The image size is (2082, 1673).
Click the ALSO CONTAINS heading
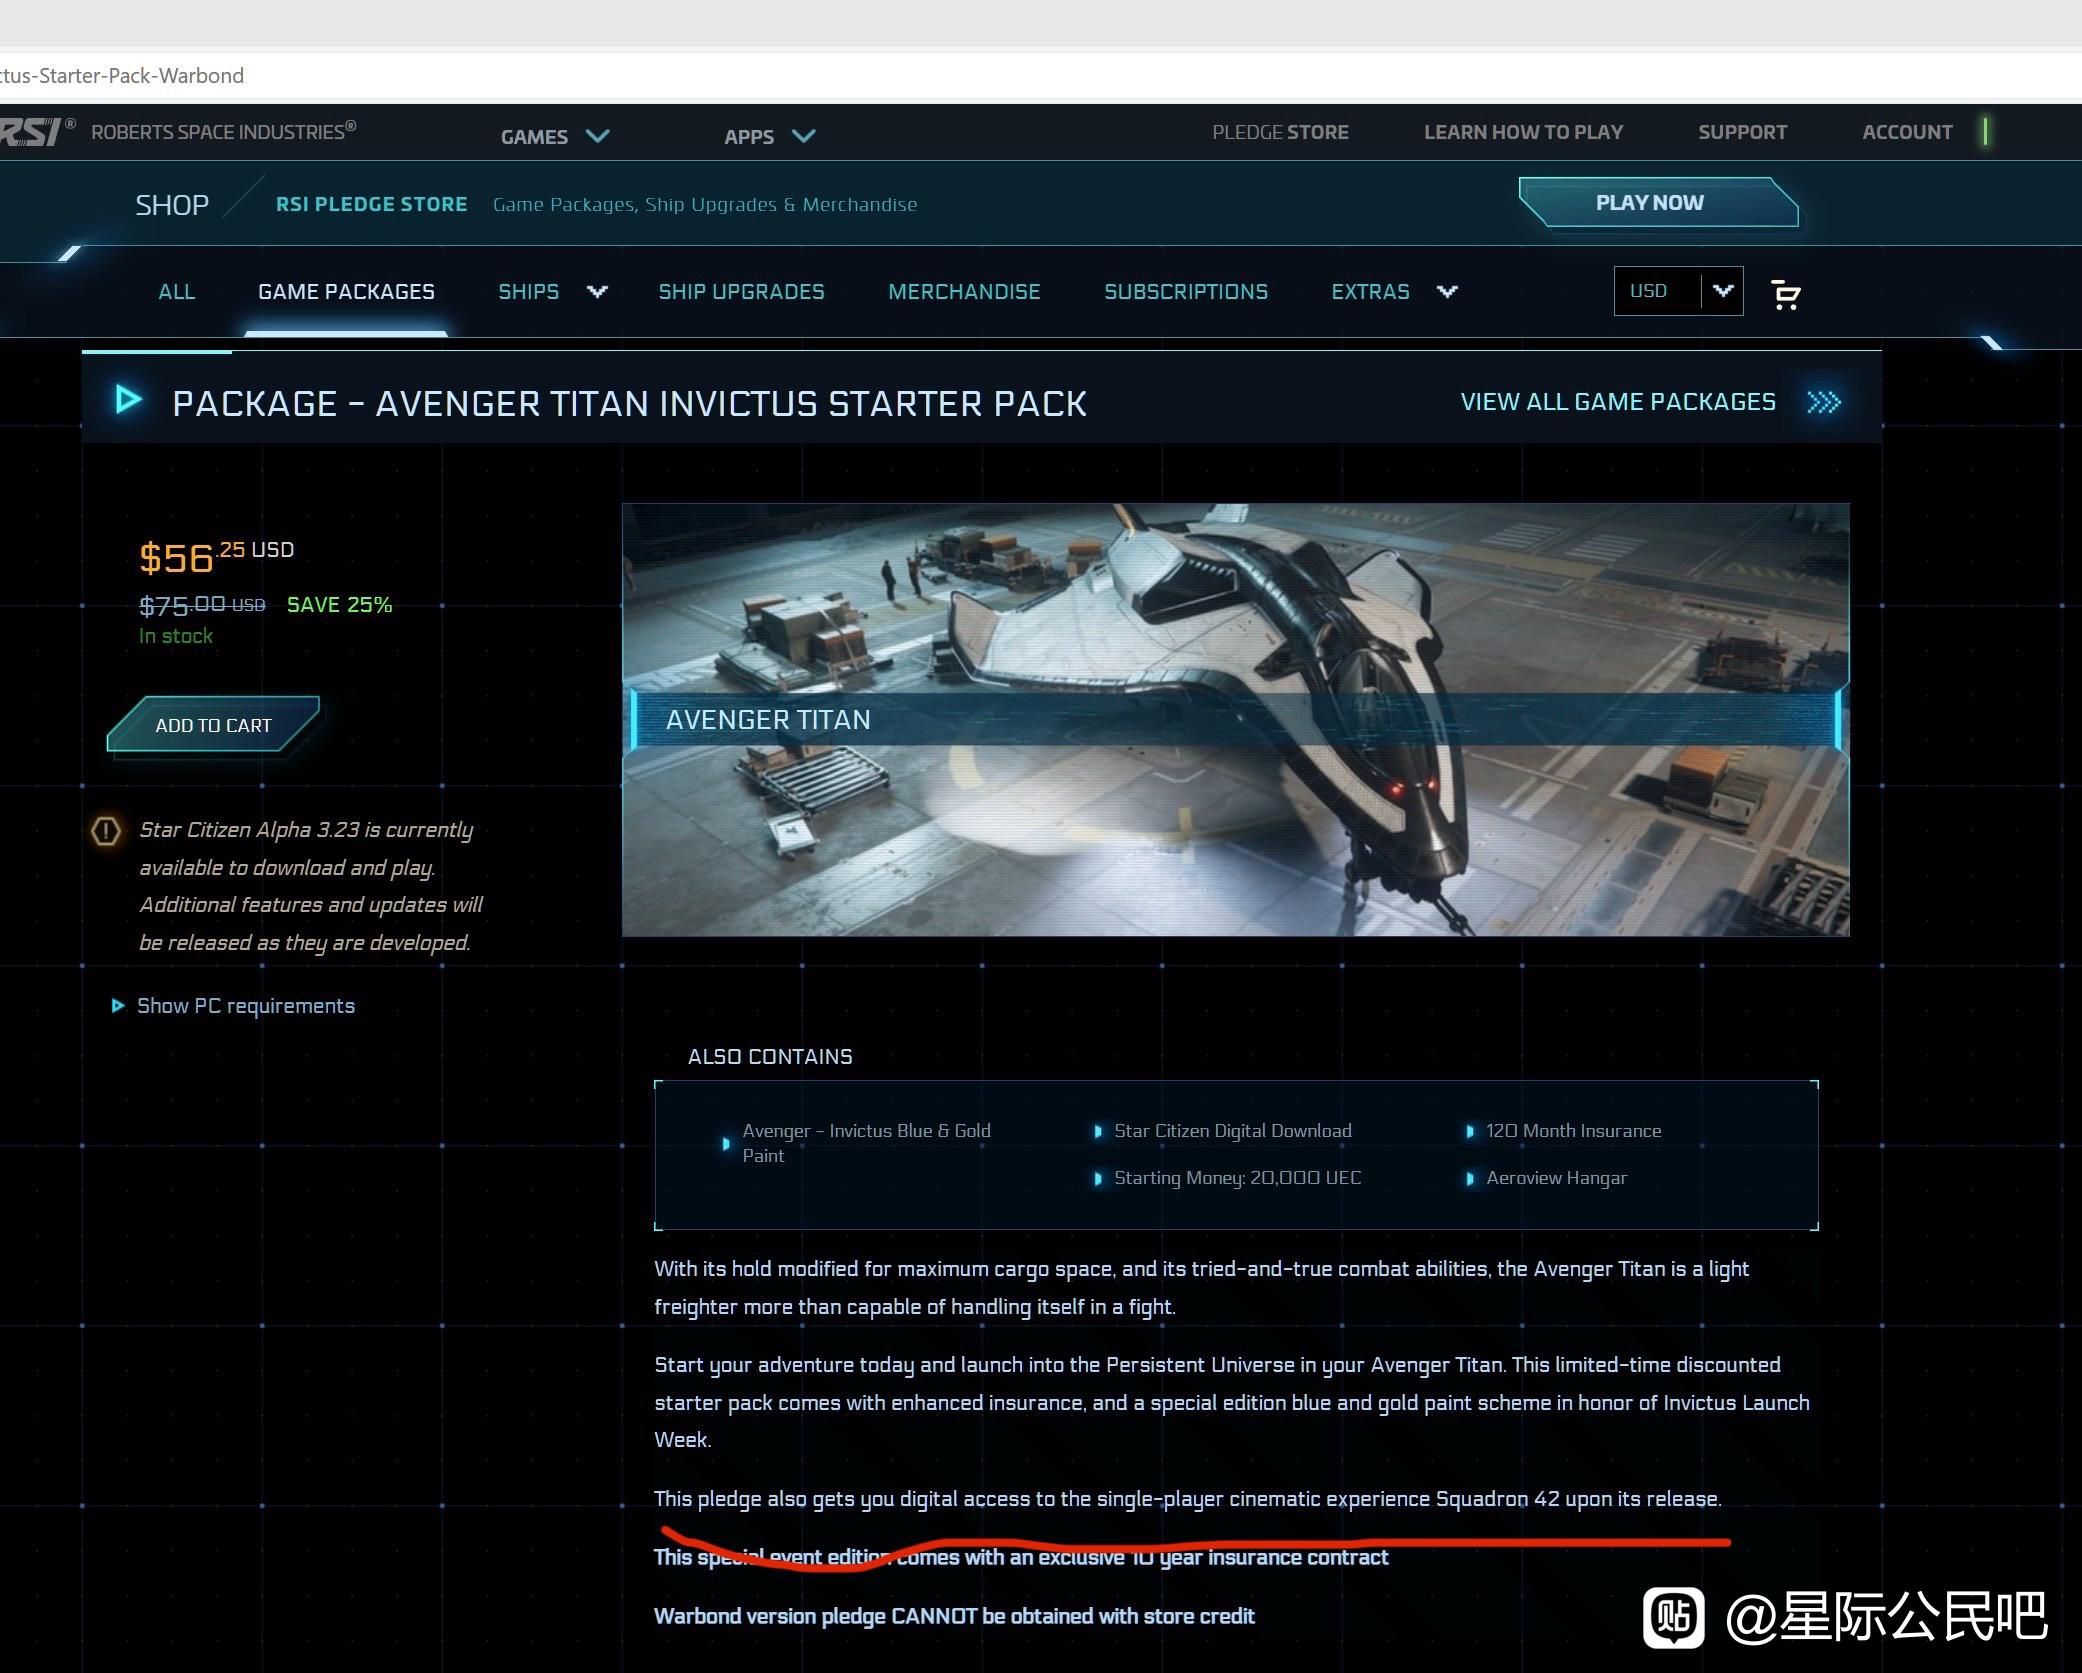(770, 1056)
